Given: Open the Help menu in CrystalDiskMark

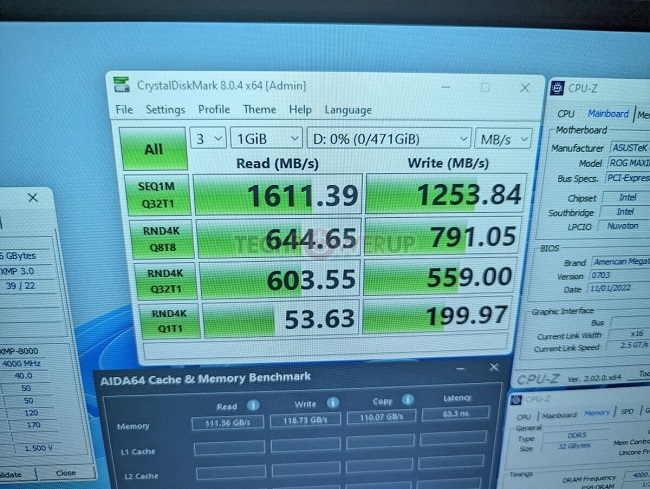Looking at the screenshot, I should coord(300,110).
